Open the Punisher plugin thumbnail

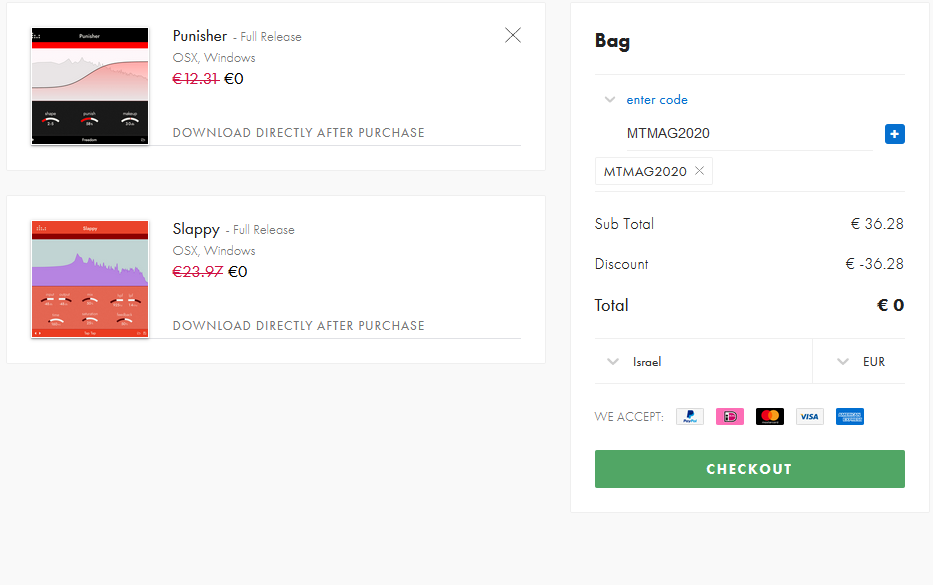pos(90,86)
